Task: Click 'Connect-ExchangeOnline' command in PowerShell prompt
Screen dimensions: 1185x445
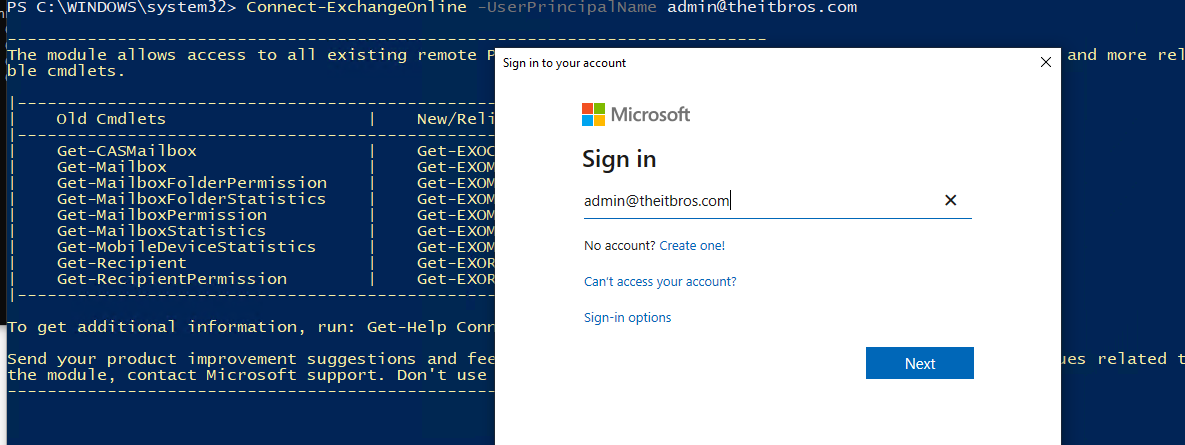Action: (355, 8)
